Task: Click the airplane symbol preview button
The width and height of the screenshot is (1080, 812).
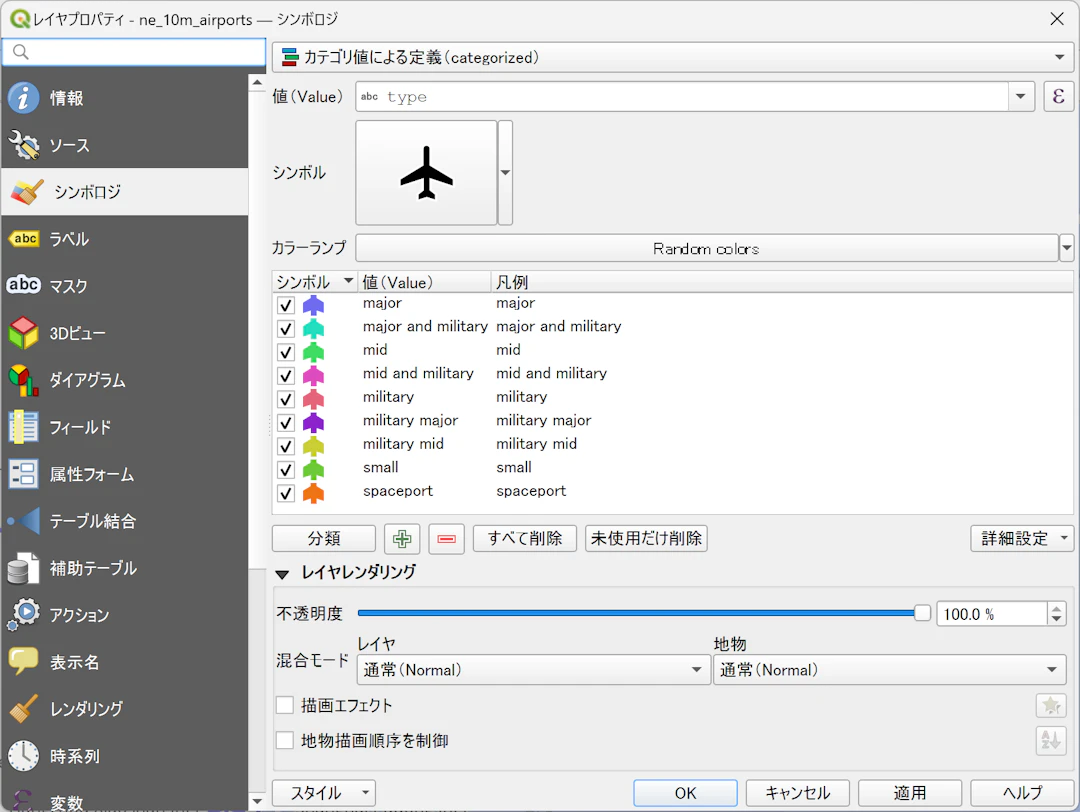Action: (x=426, y=173)
